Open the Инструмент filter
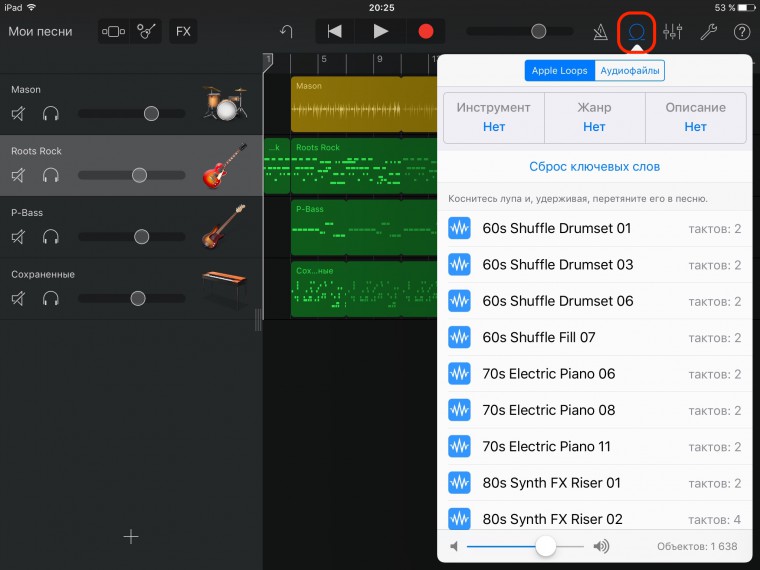 click(493, 117)
